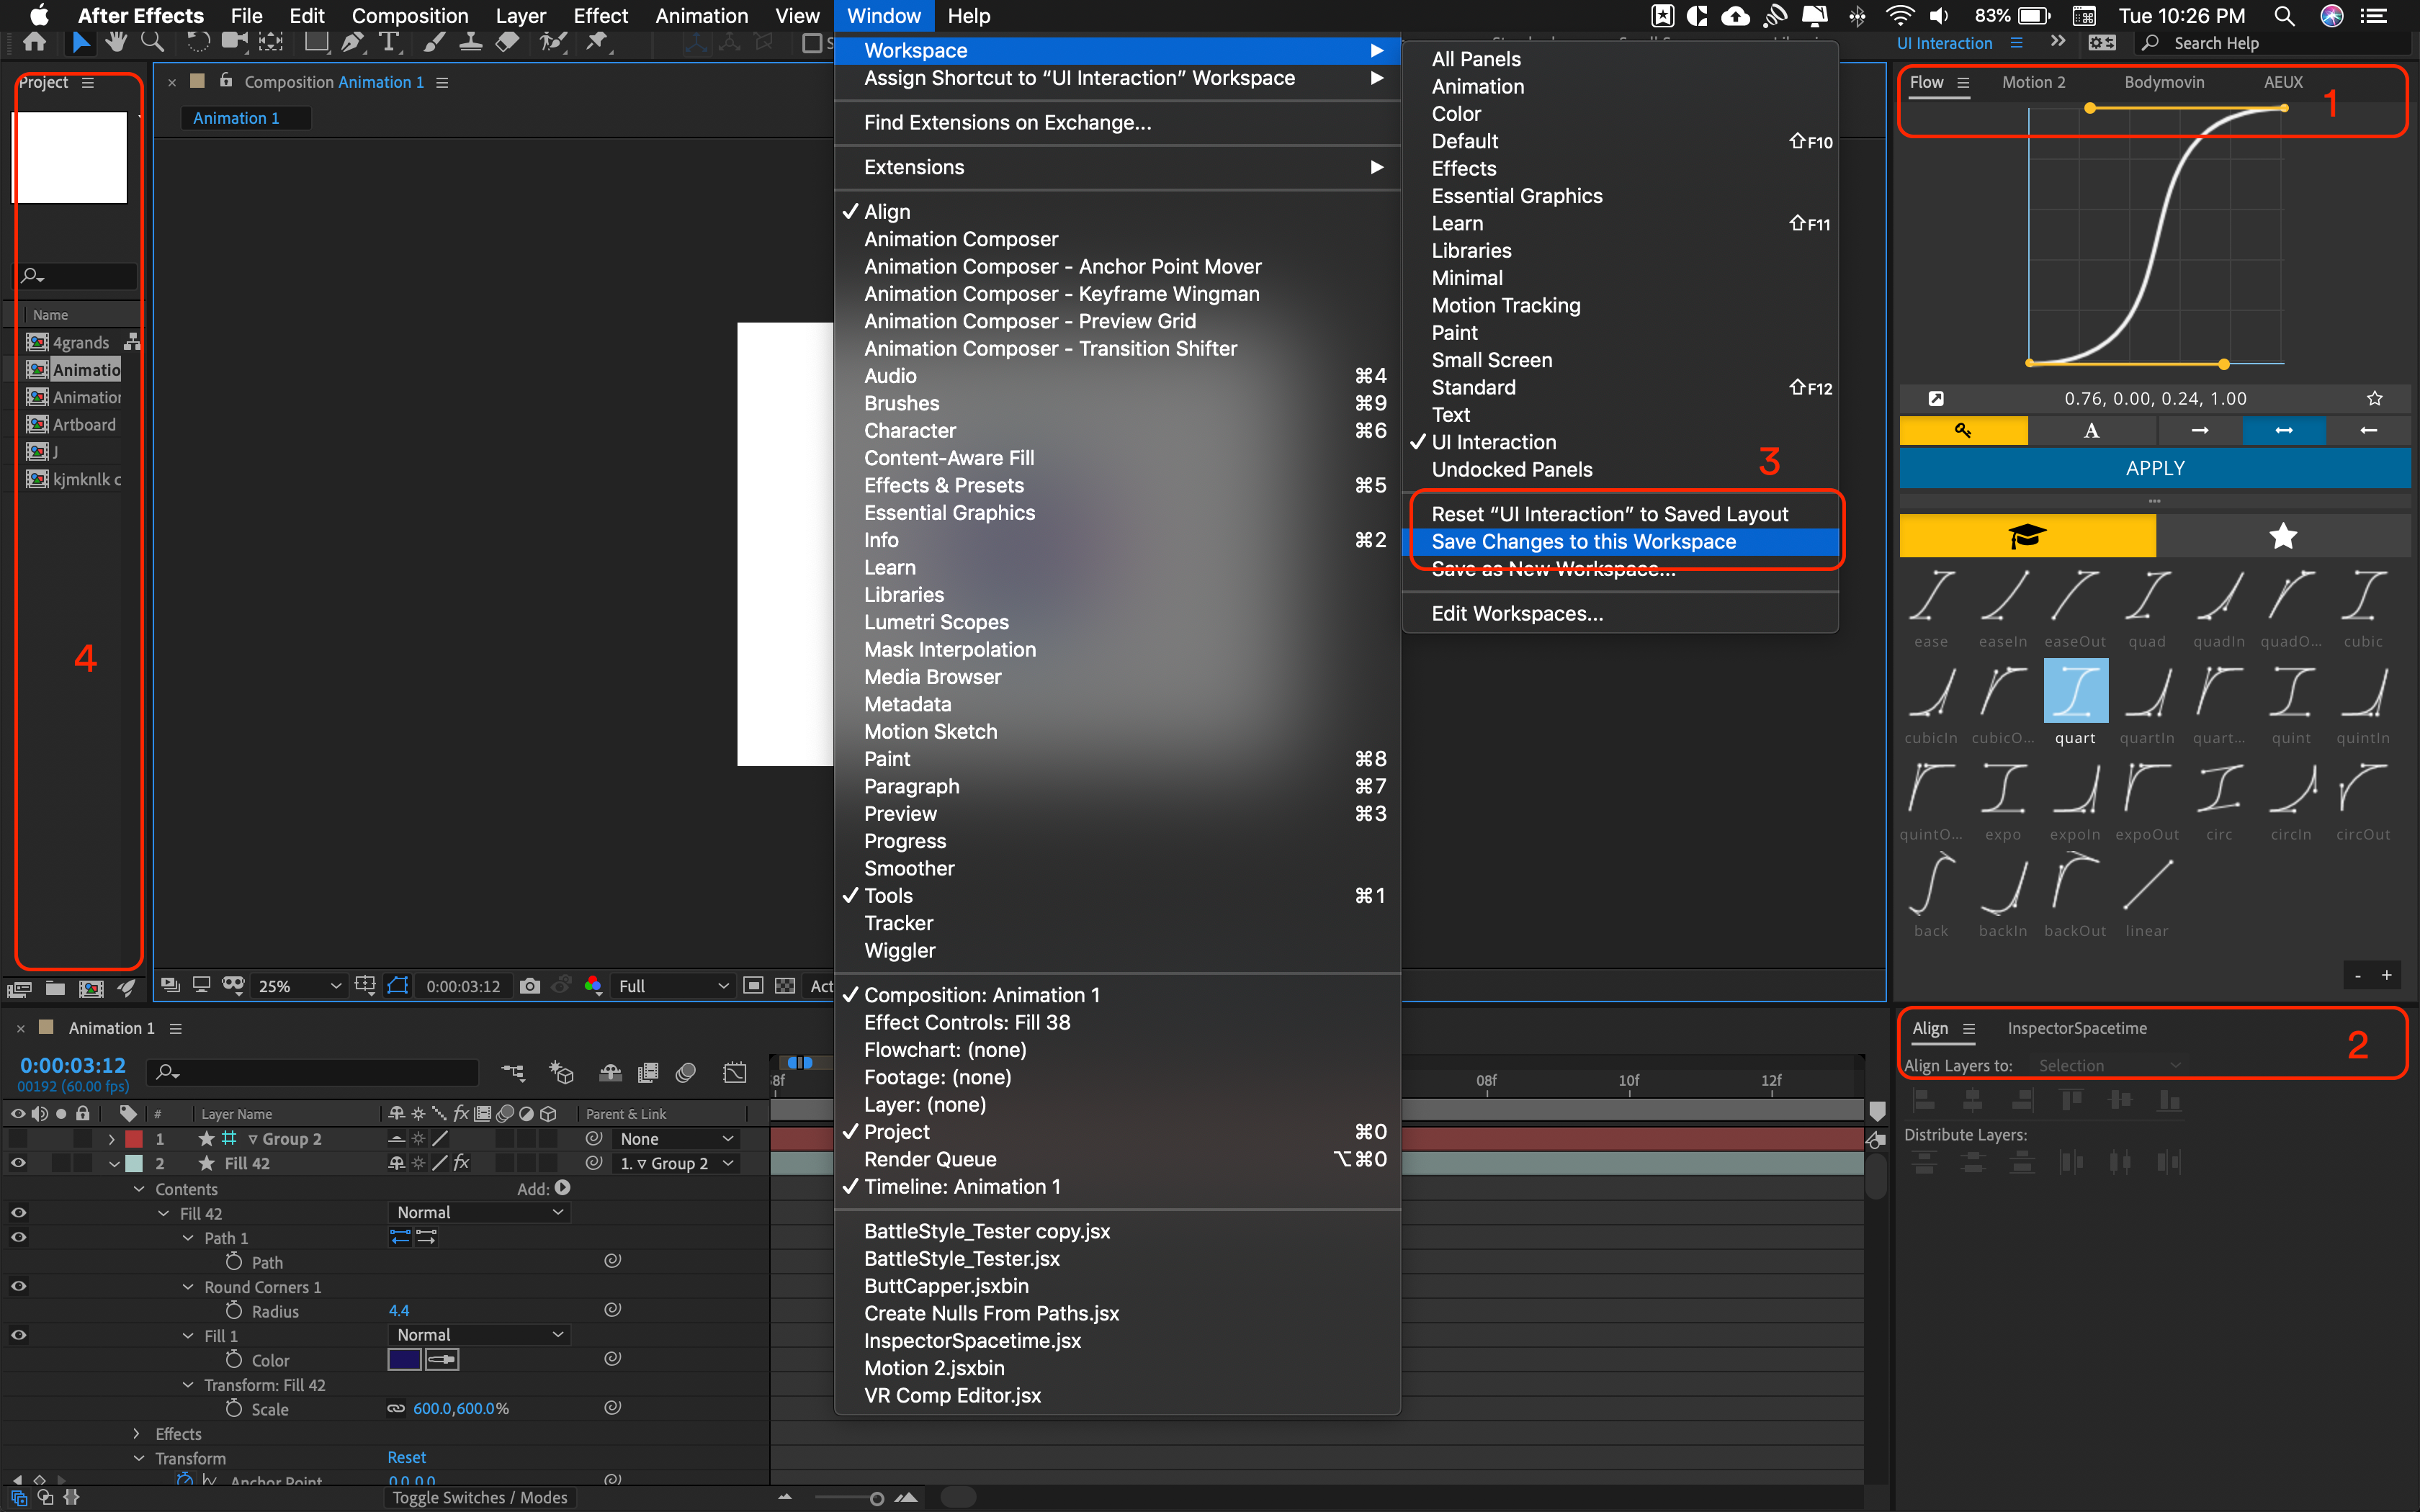This screenshot has width=2420, height=1512.
Task: Open Fill 42 Normal blend mode dropdown
Action: [480, 1212]
